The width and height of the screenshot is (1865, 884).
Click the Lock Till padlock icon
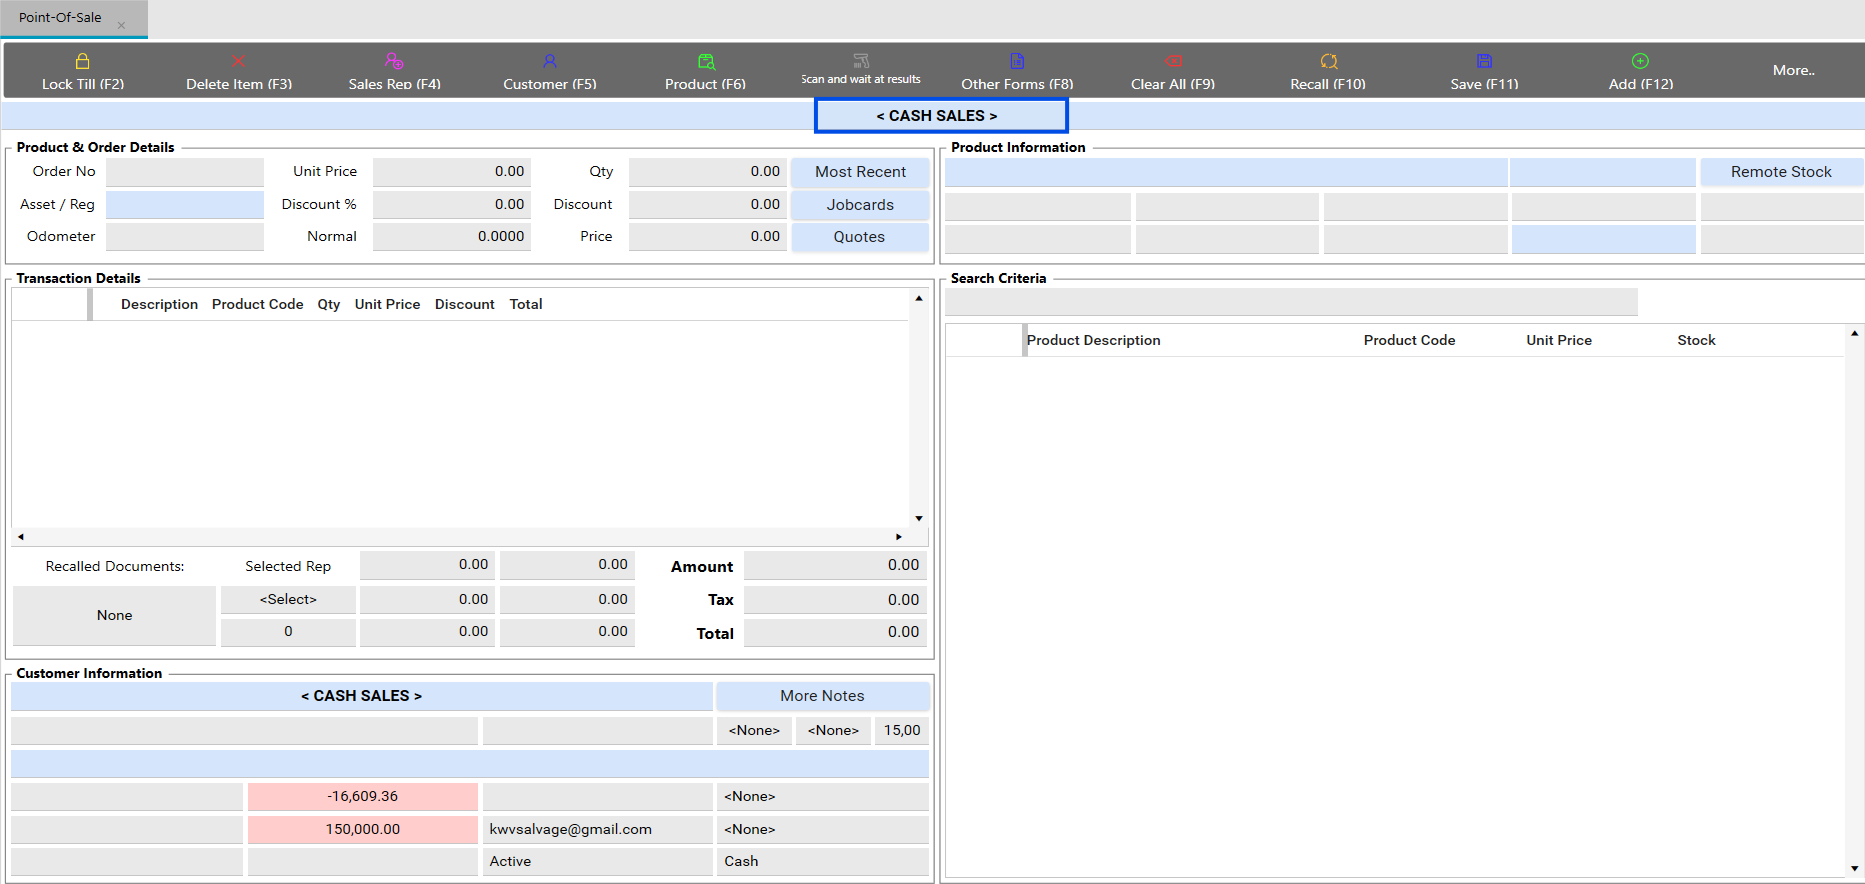pyautogui.click(x=83, y=61)
